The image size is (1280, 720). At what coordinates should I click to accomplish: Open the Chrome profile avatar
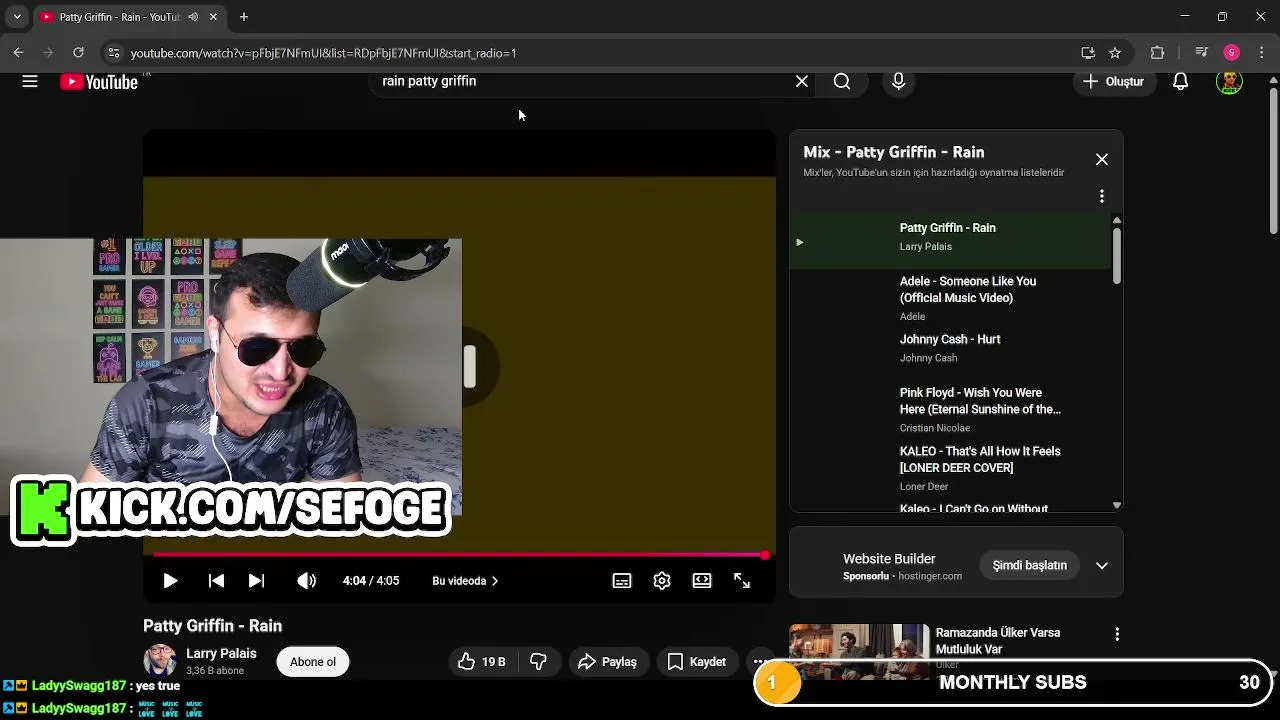coord(1232,53)
